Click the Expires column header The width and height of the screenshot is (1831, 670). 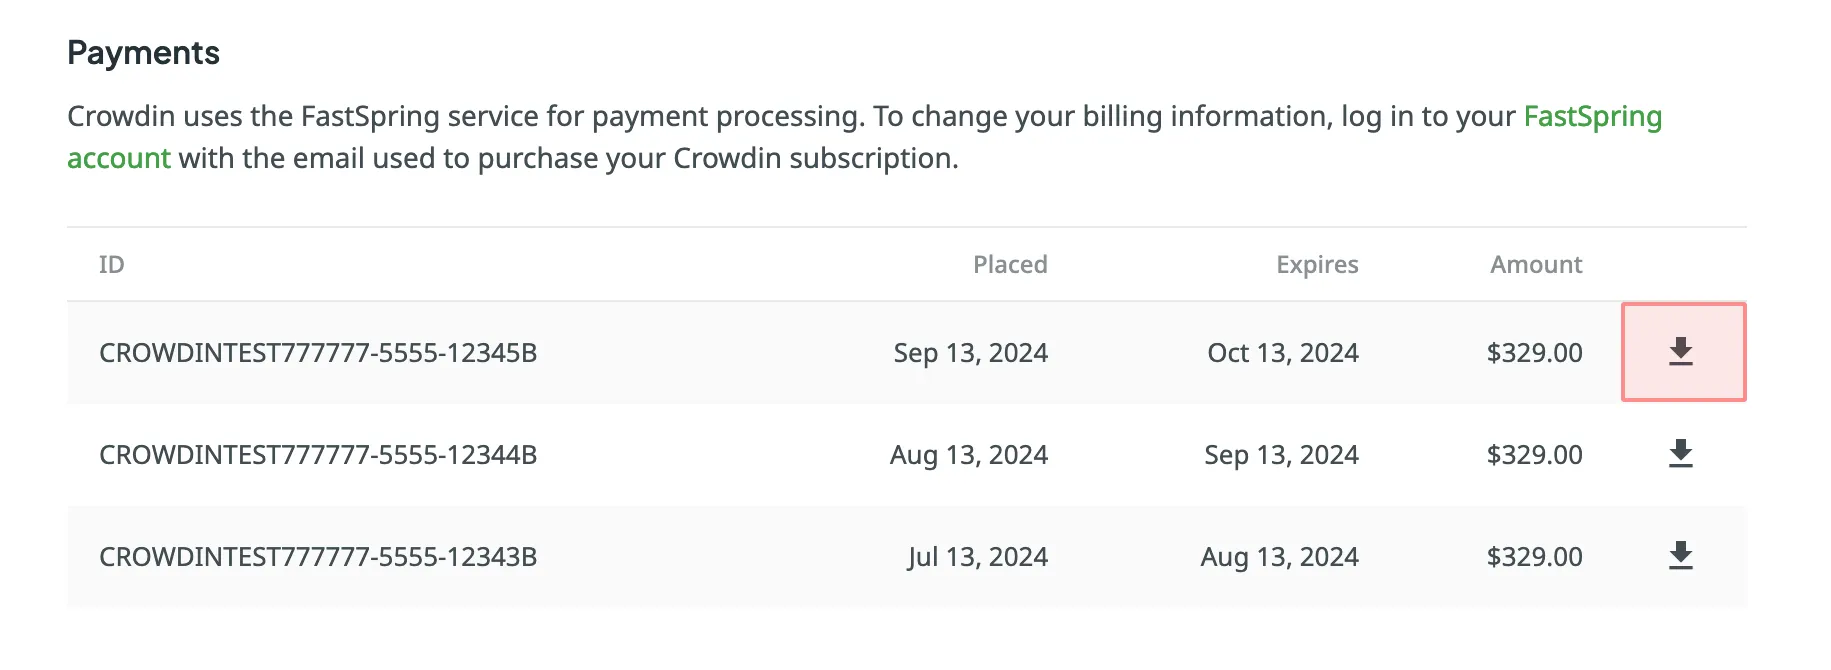[1316, 264]
